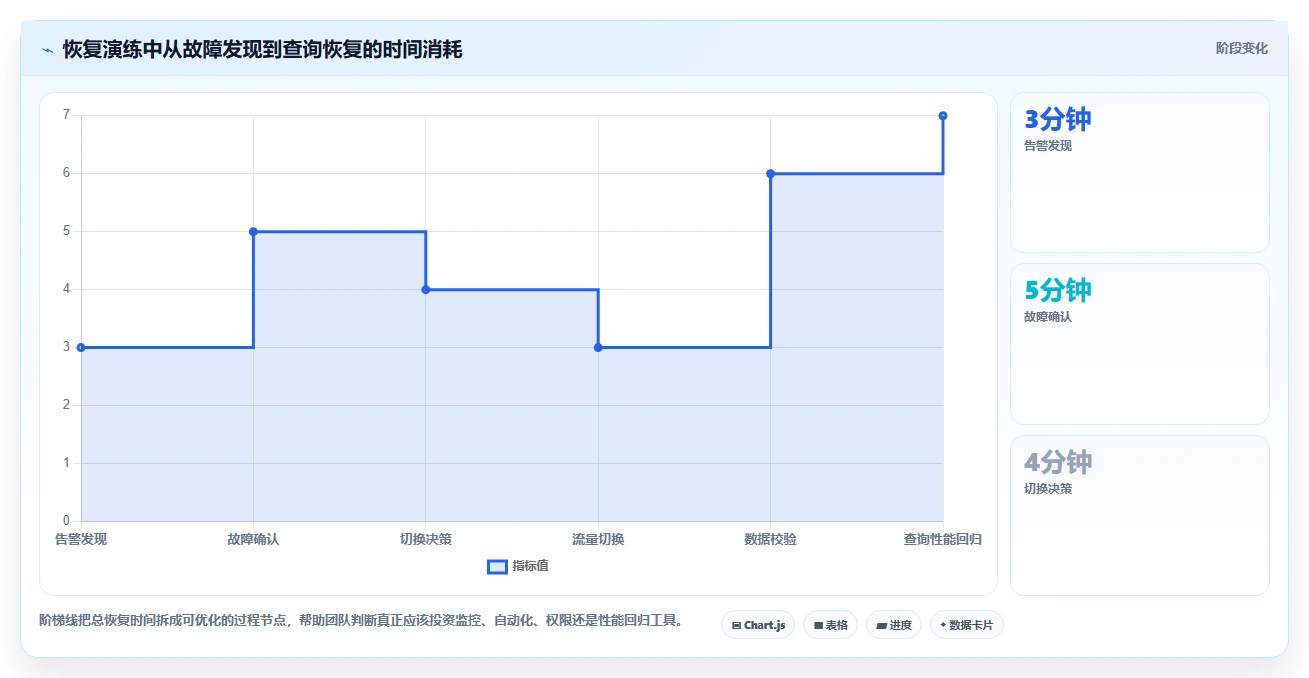Click the 告警发现 caption under 3分钟
This screenshot has height=678, width=1309.
point(1048,146)
